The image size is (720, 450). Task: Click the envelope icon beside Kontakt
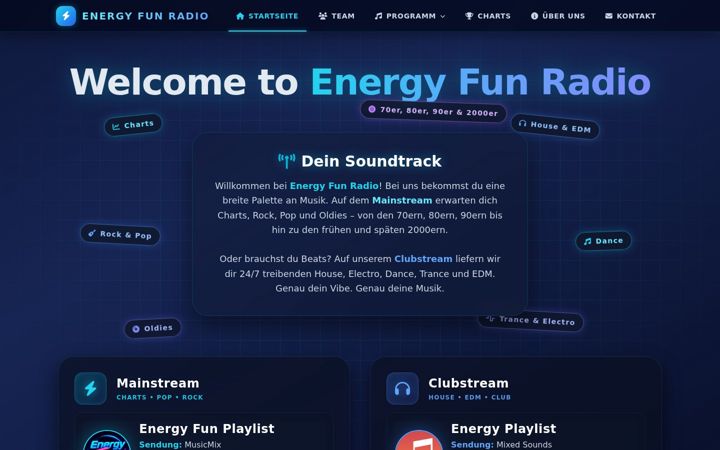pyautogui.click(x=609, y=16)
